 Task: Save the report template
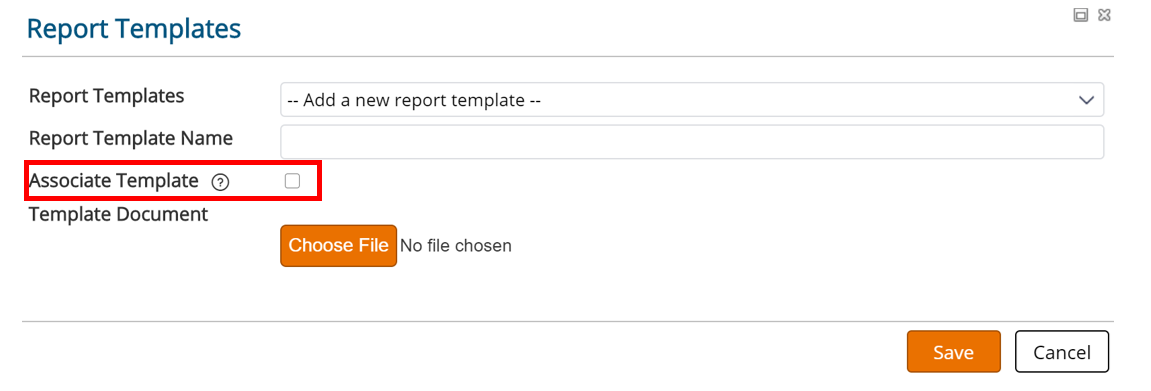(954, 352)
